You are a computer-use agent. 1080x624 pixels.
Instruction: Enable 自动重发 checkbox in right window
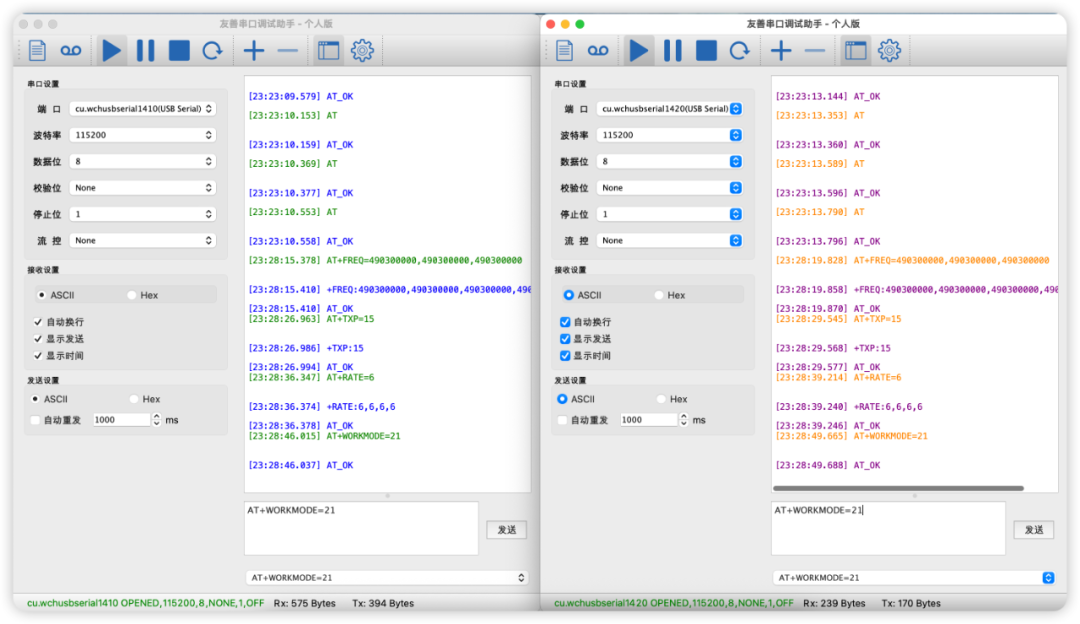pos(564,420)
